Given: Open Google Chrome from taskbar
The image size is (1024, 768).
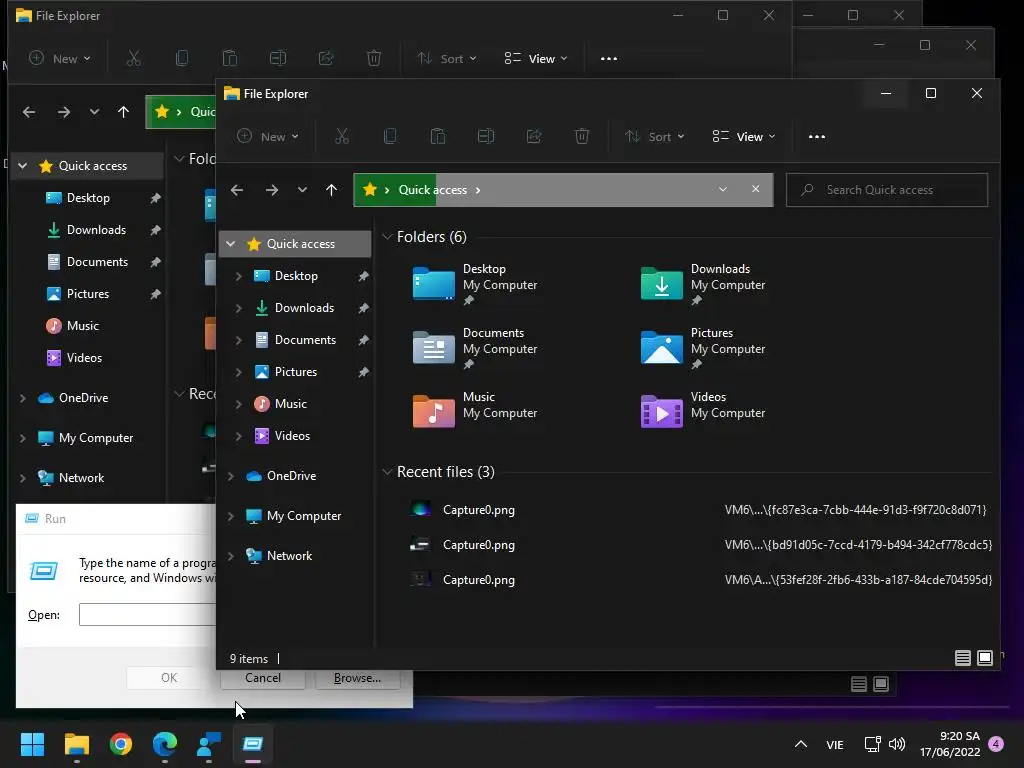Looking at the screenshot, I should [121, 744].
